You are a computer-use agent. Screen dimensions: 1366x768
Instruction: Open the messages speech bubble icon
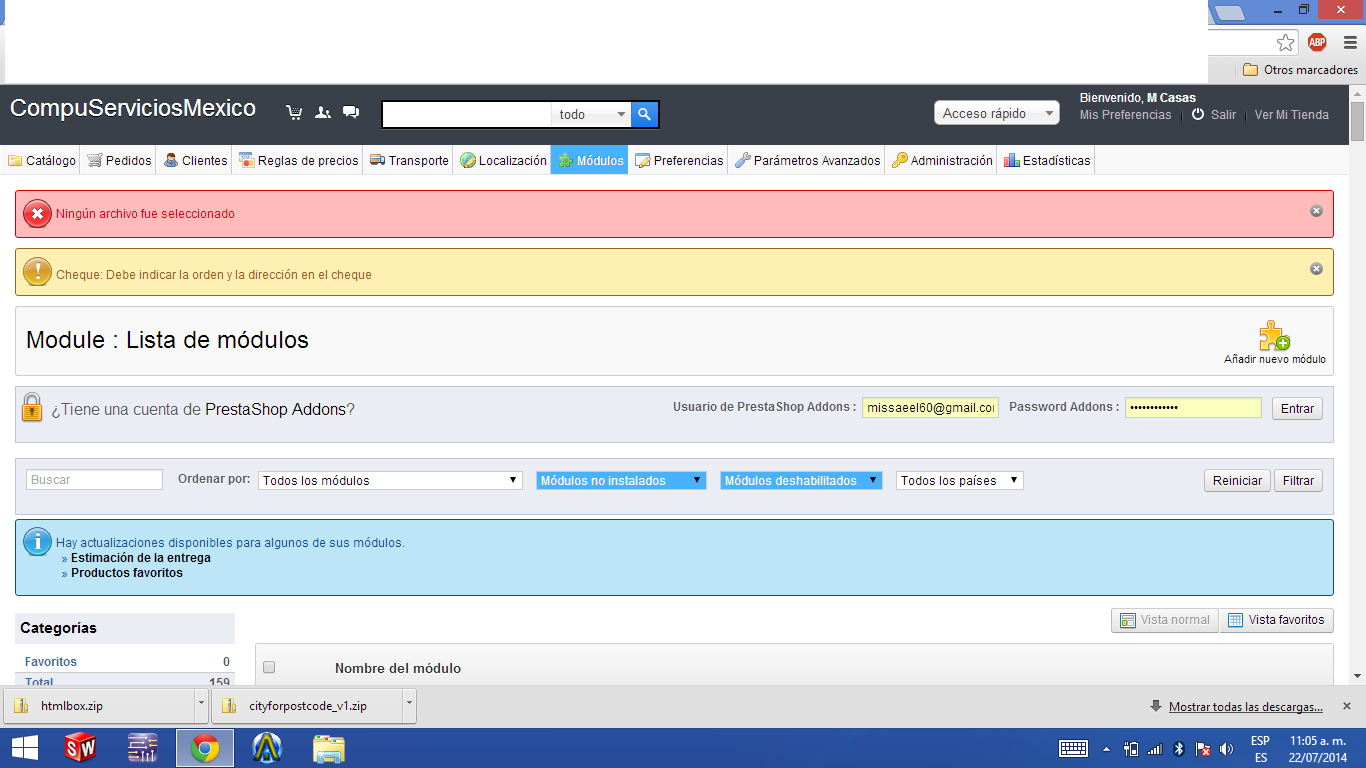(351, 113)
